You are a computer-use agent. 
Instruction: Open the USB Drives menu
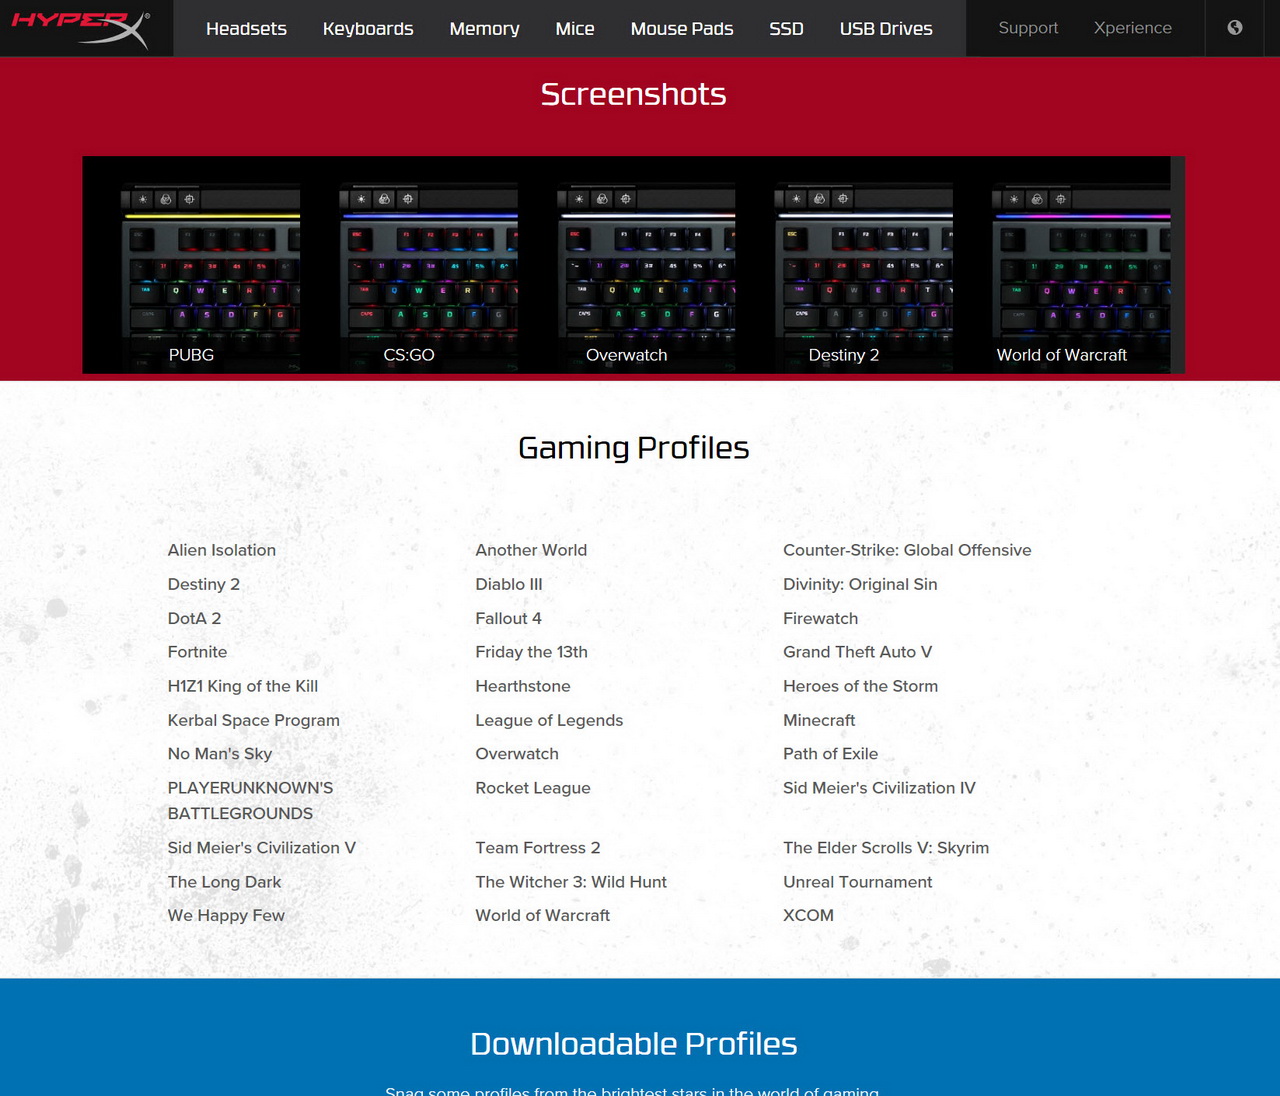[x=886, y=29]
